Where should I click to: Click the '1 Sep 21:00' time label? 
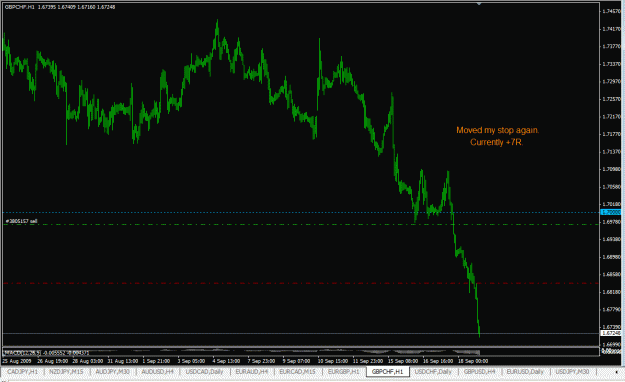coord(156,361)
